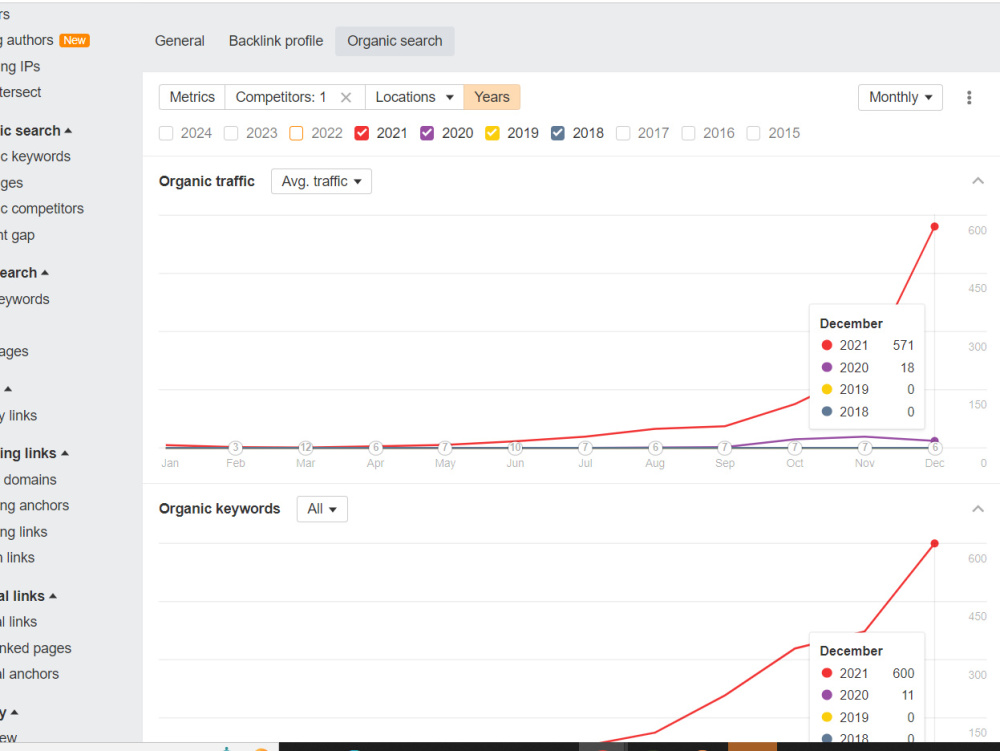Screen dimensions: 1000x751
Task: Click the August timeline marker 6
Action: pyautogui.click(x=655, y=448)
